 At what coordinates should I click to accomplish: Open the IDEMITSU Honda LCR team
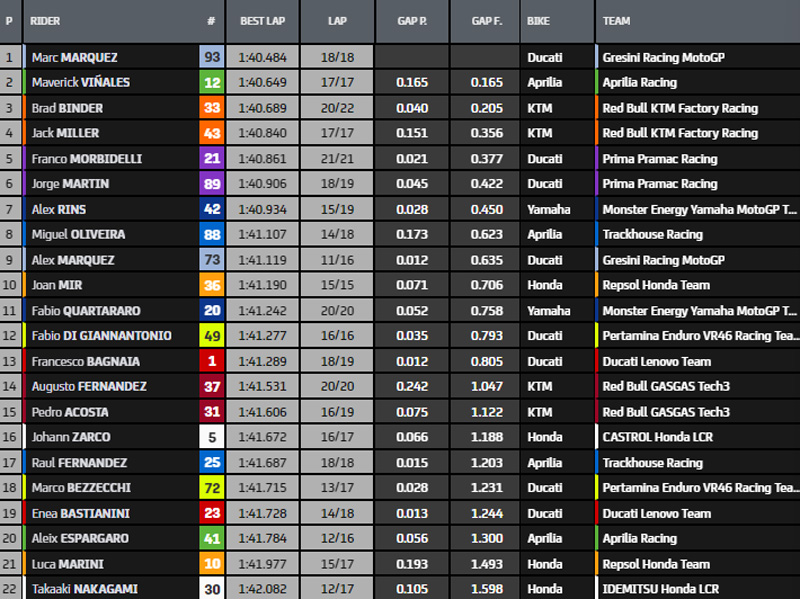(x=659, y=589)
